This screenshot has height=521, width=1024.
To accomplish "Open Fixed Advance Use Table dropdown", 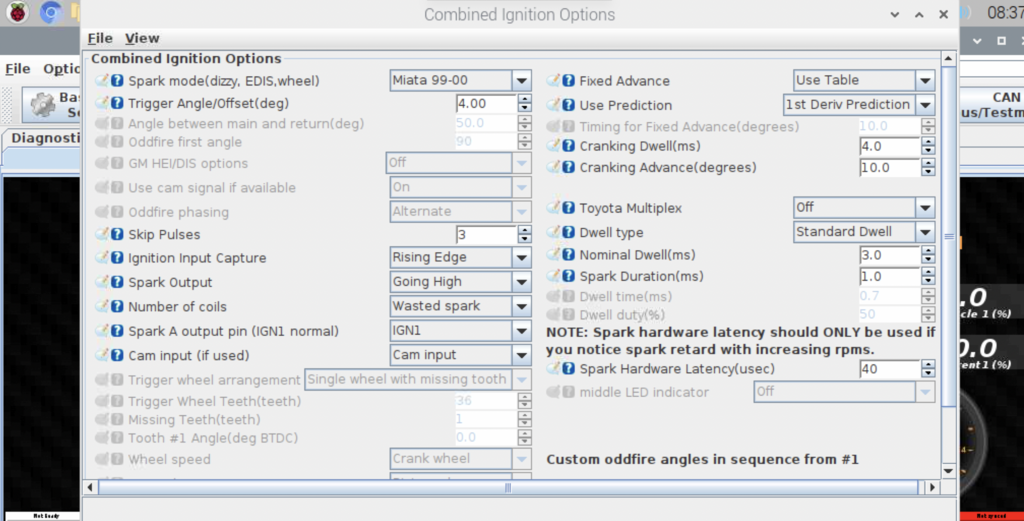I will (864, 80).
